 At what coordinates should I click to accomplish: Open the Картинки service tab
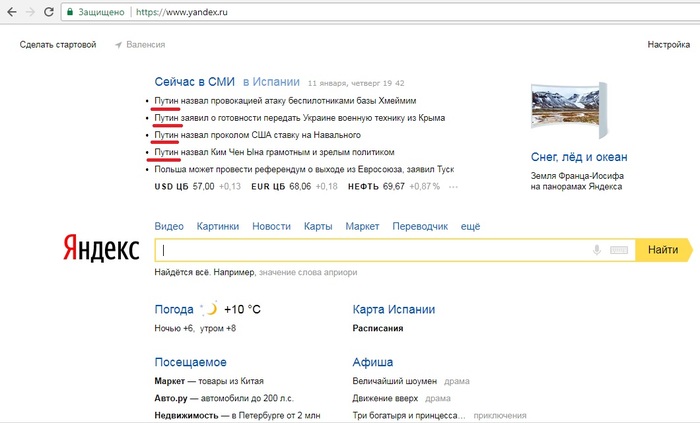click(x=218, y=226)
